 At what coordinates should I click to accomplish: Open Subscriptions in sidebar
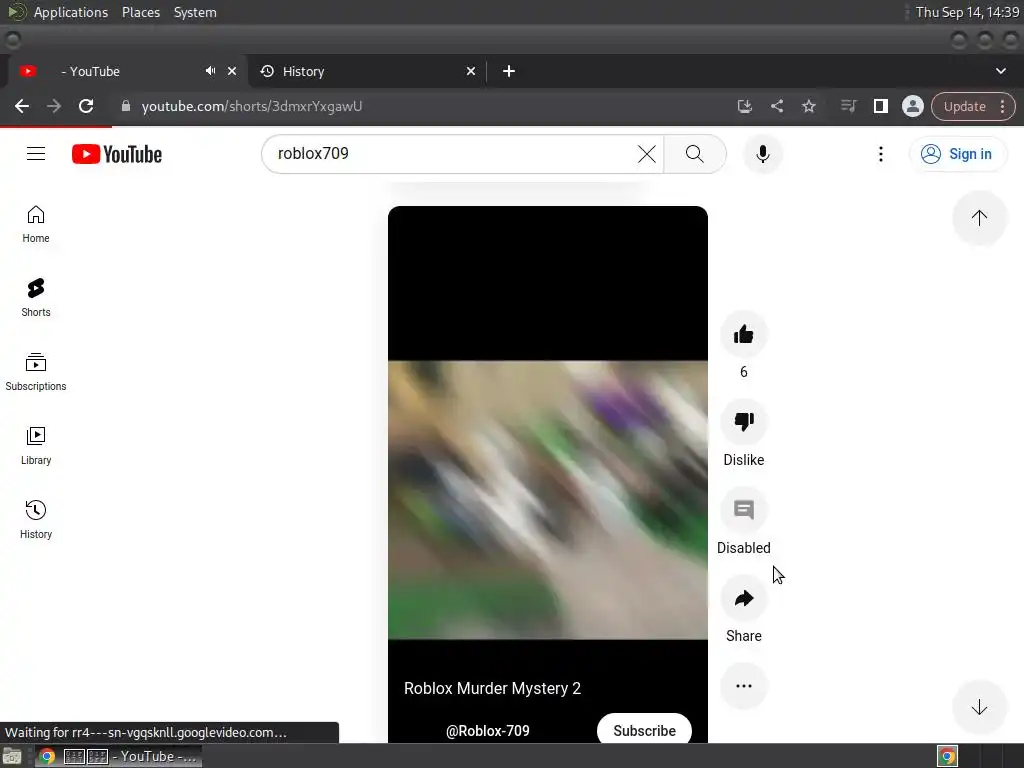coord(36,372)
